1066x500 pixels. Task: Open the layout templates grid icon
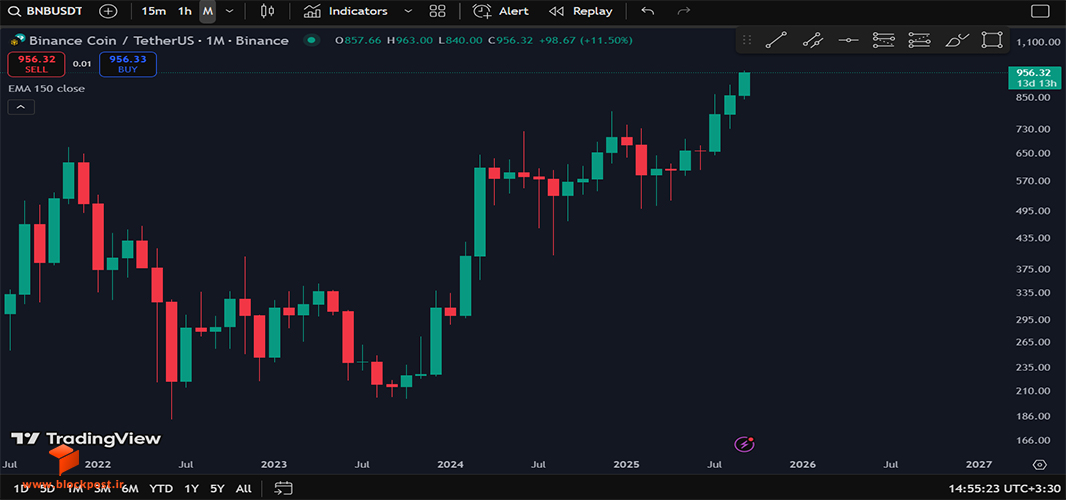click(438, 11)
